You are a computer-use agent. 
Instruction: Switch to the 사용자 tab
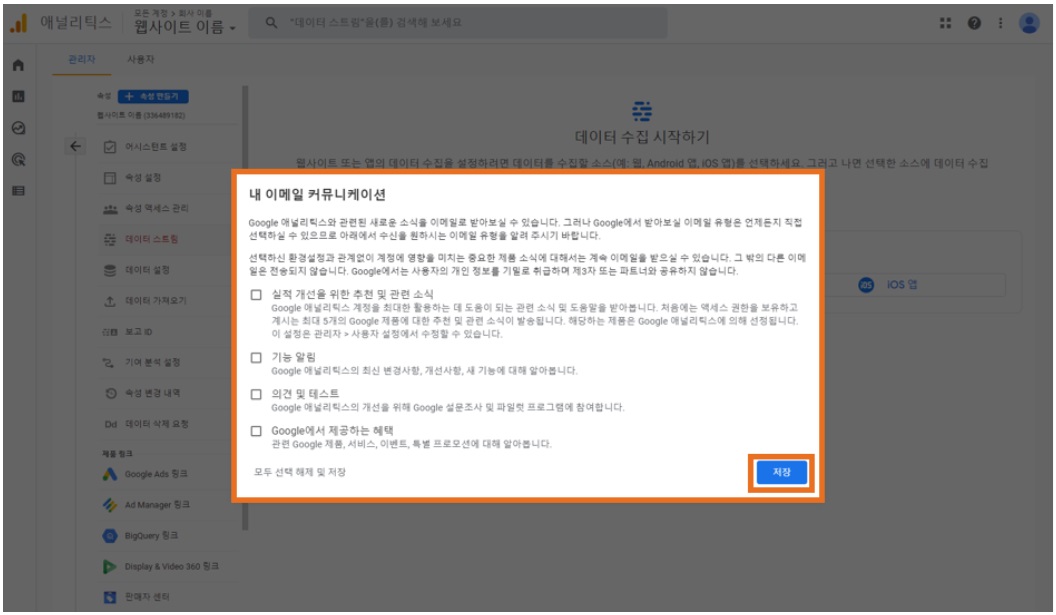point(141,59)
